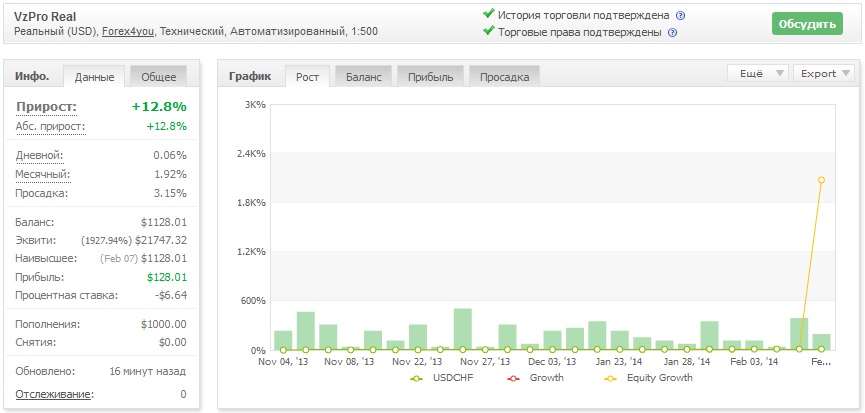Click the Dec 03, '13 axis label
The height and width of the screenshot is (413, 865).
[x=552, y=362]
